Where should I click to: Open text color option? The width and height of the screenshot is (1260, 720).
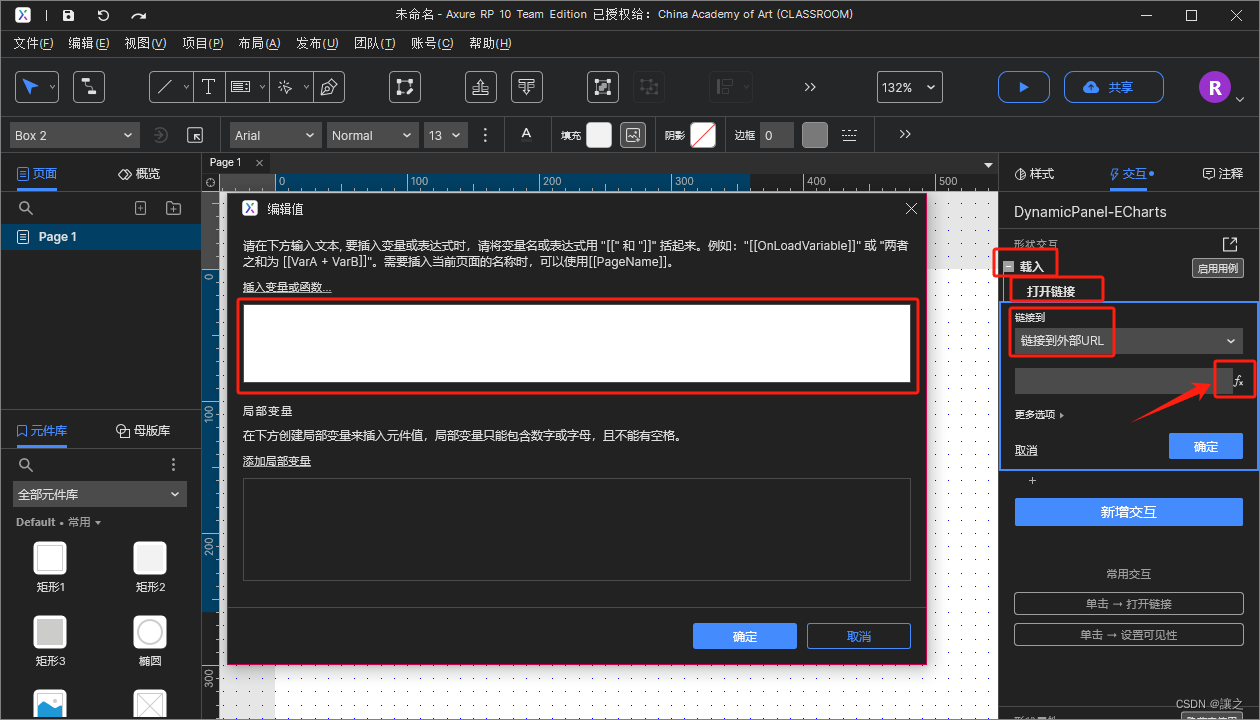click(x=526, y=134)
